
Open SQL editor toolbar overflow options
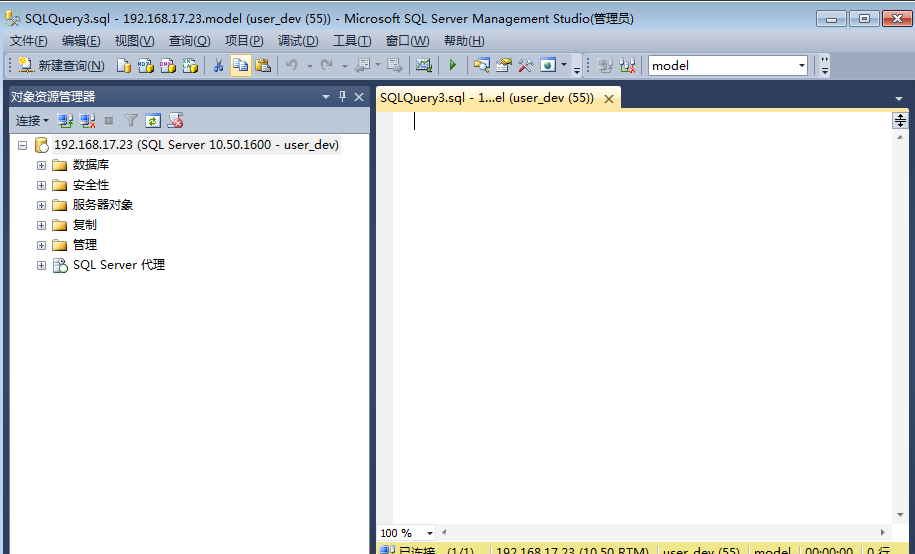(x=825, y=66)
